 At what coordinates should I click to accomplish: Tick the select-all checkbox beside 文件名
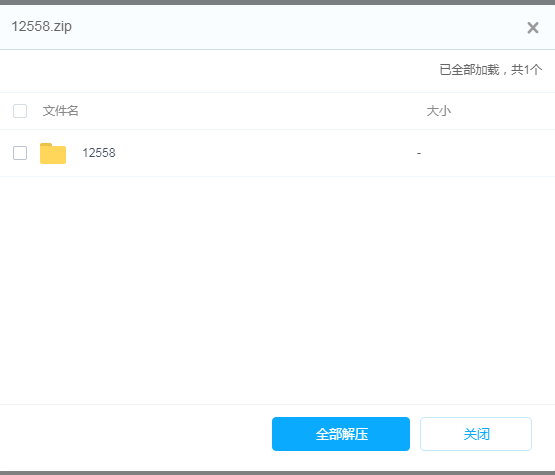pyautogui.click(x=20, y=111)
